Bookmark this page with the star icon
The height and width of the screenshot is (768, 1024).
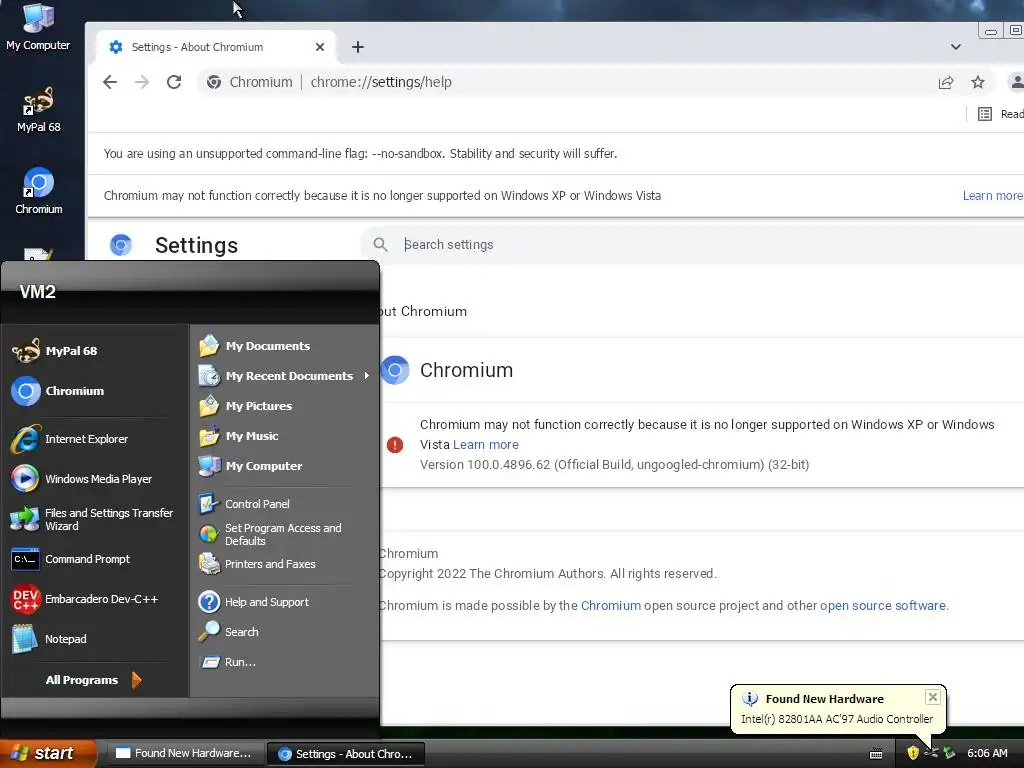978,82
